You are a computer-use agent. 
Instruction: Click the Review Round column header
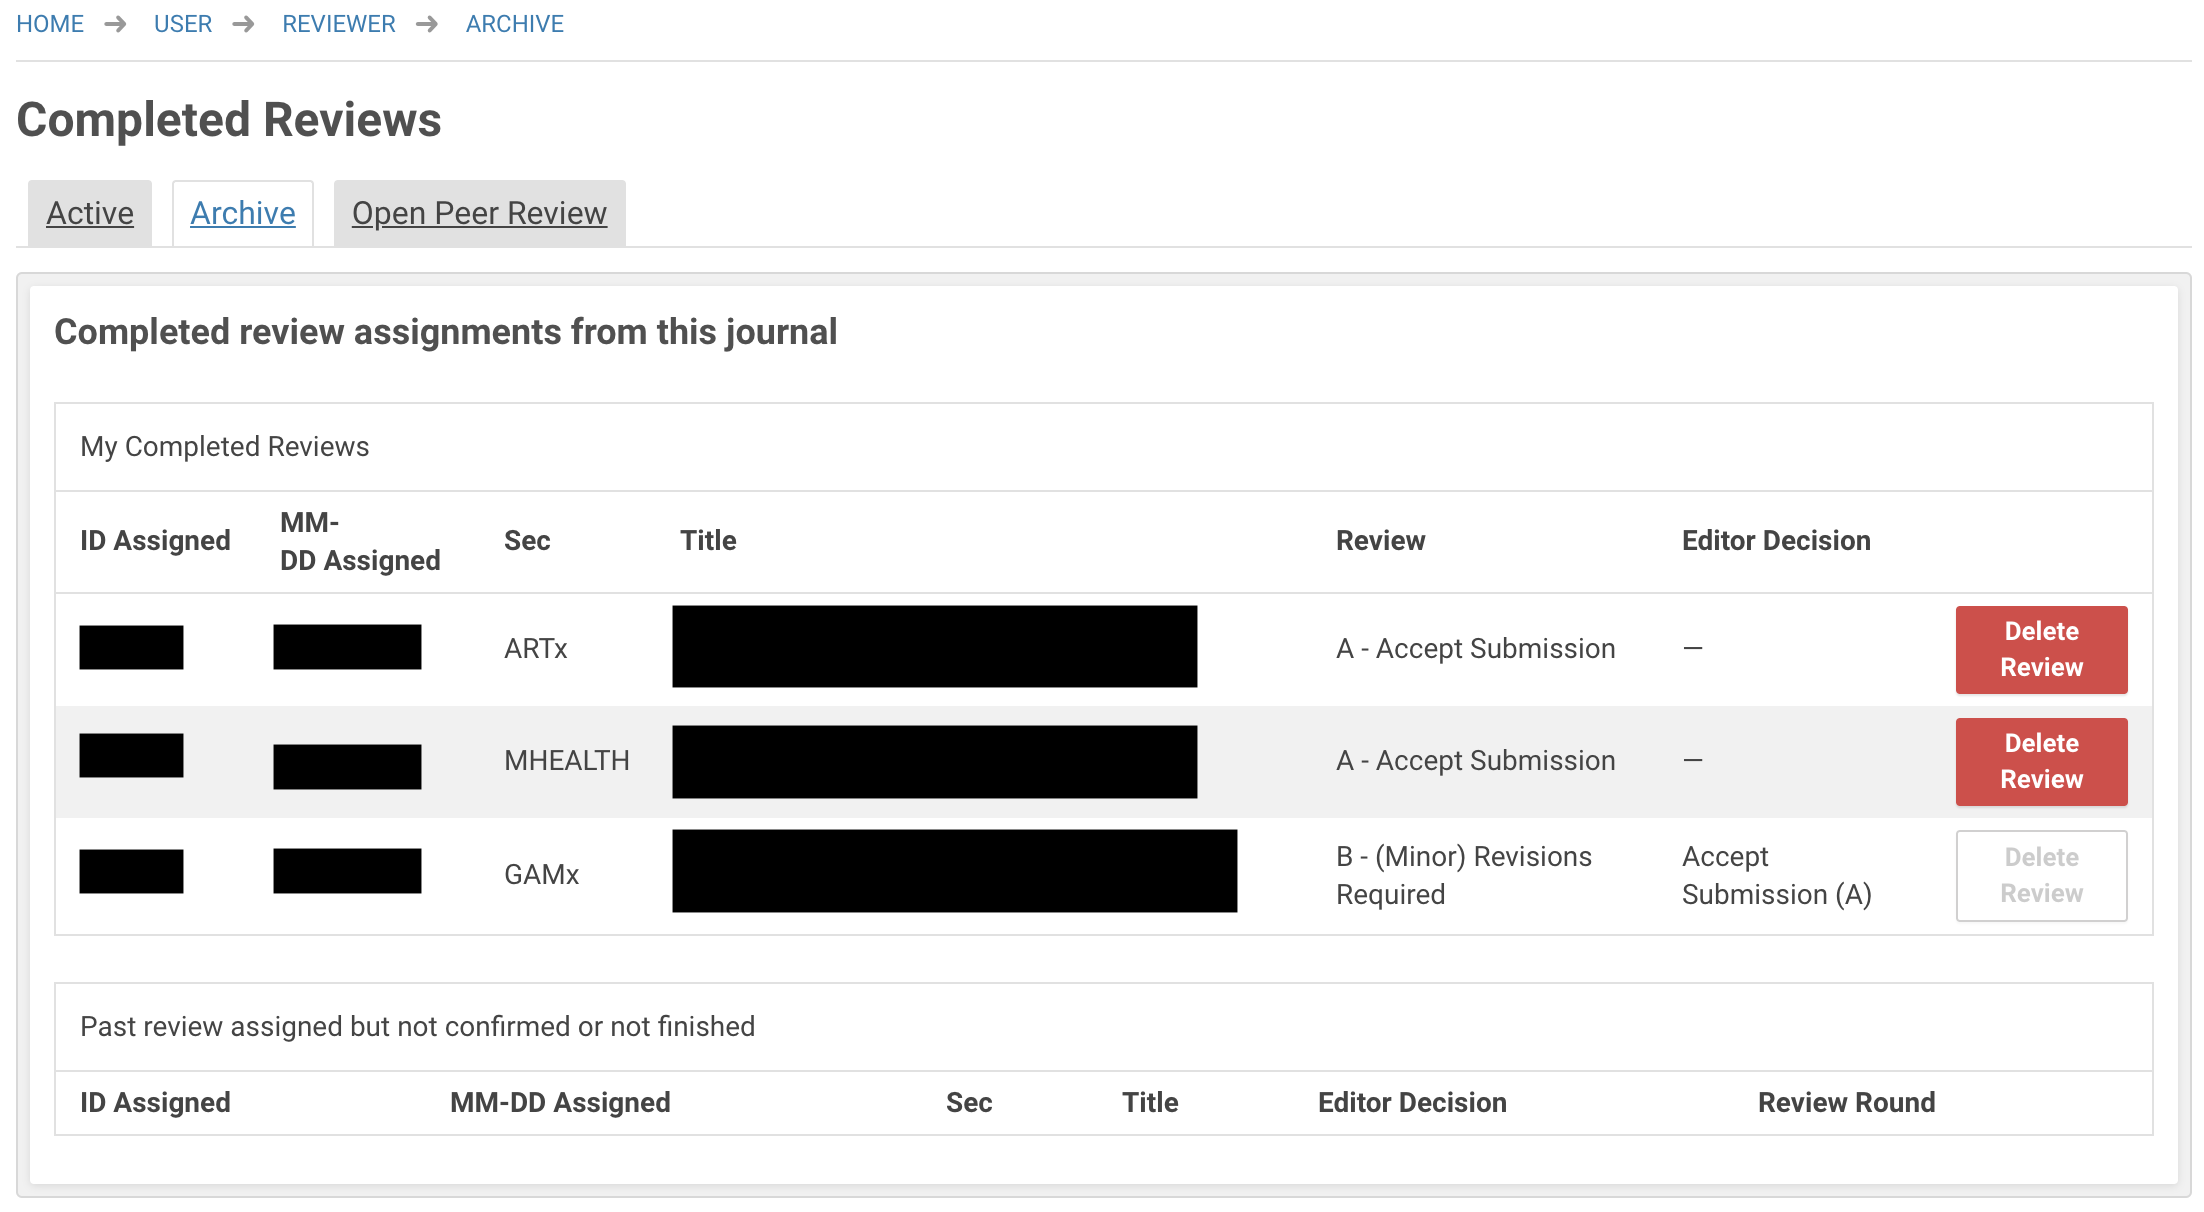[x=1846, y=1102]
